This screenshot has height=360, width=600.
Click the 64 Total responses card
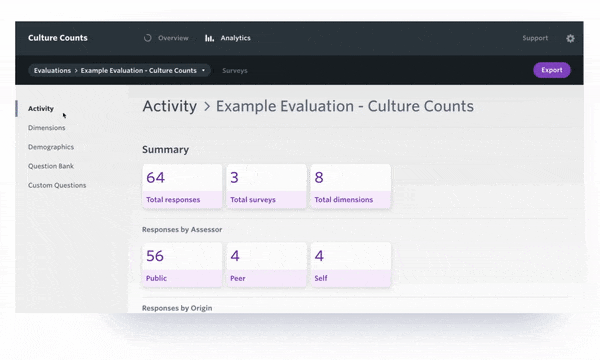[182, 186]
